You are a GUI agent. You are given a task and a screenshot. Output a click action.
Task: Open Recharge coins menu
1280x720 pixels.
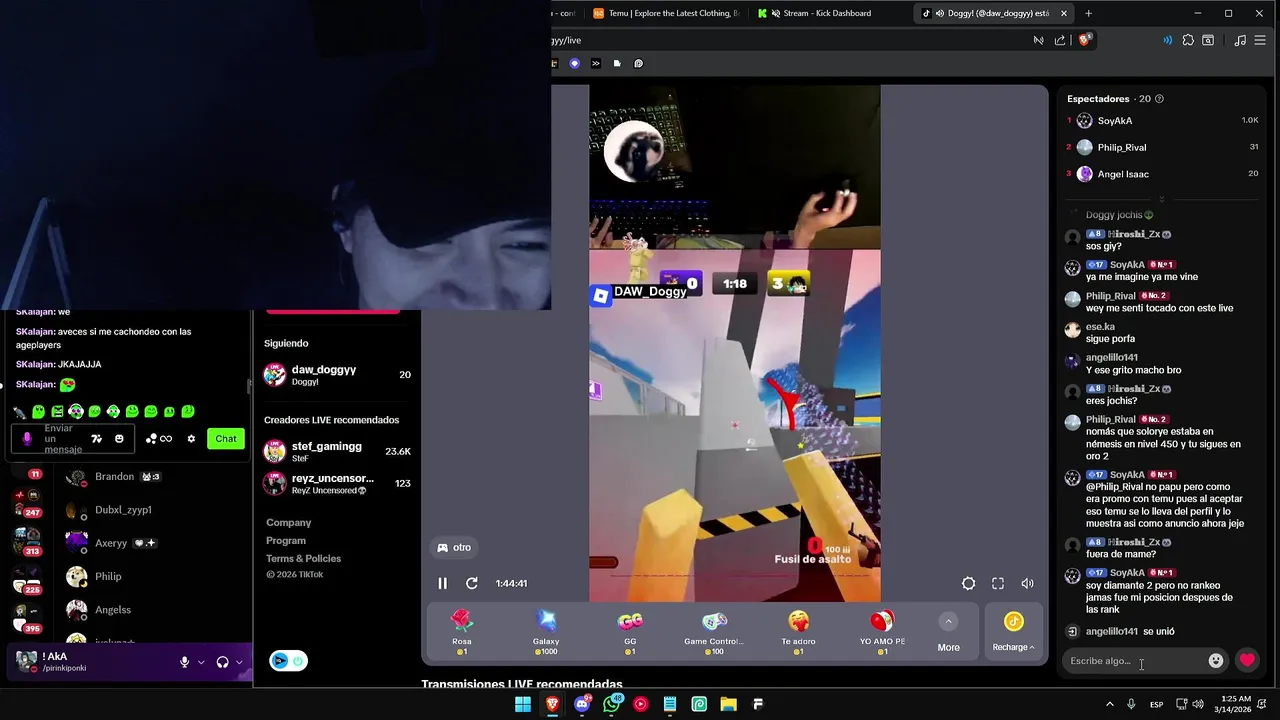point(1013,633)
